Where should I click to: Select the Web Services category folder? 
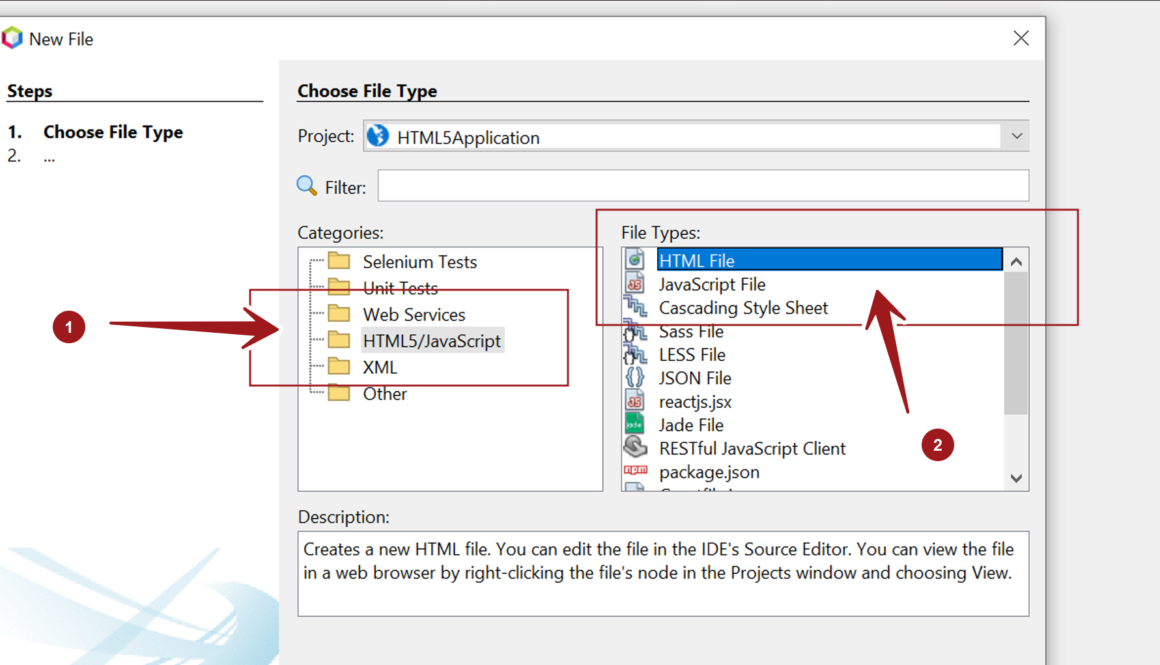click(413, 315)
